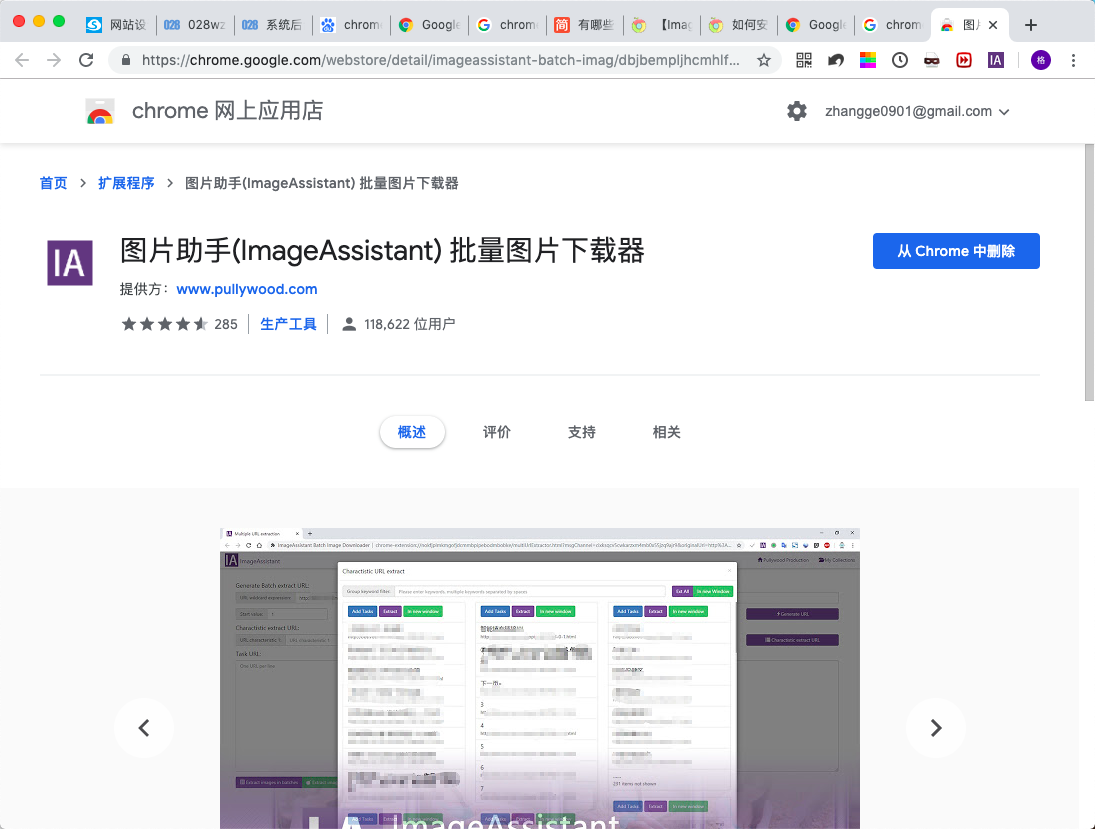Click the five-star rating

(x=165, y=324)
